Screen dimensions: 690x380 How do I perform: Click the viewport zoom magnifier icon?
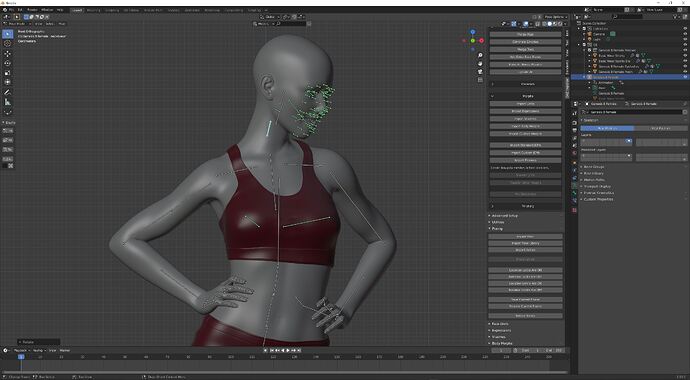480,55
